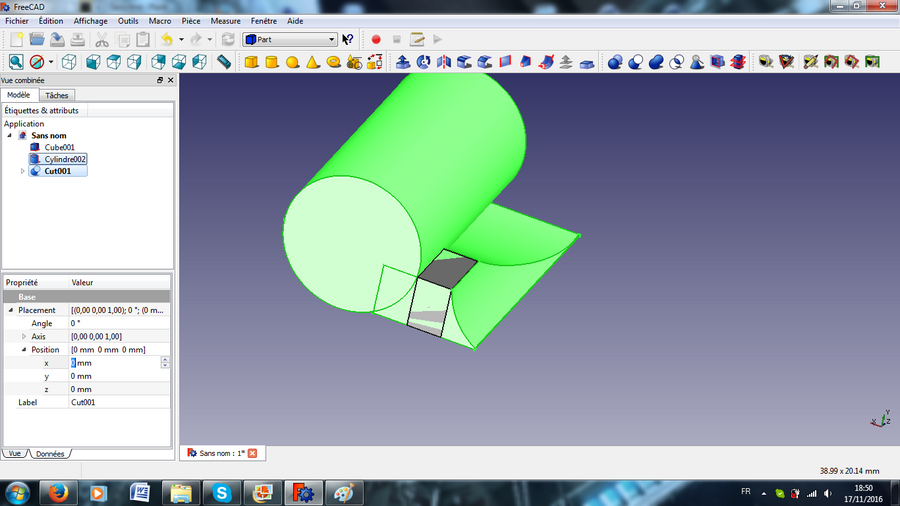Viewport: 900px width, 506px height.
Task: Create a sphere primitive
Action: pyautogui.click(x=293, y=62)
